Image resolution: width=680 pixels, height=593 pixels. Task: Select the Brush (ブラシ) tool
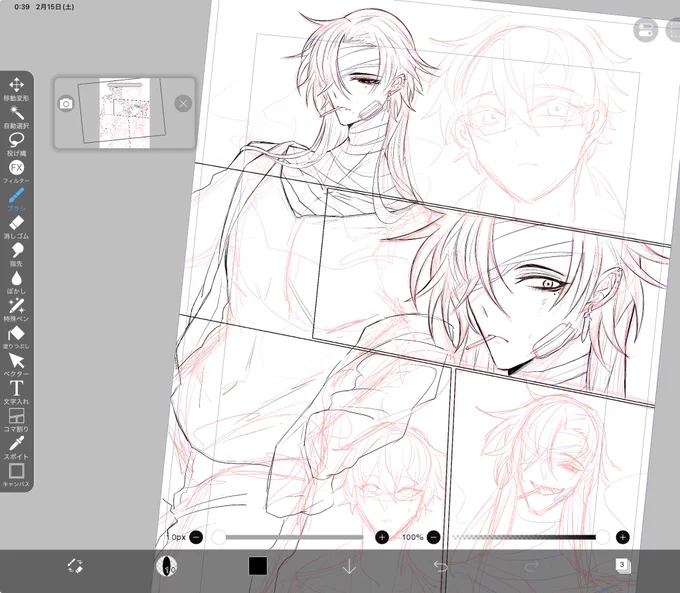[x=16, y=200]
